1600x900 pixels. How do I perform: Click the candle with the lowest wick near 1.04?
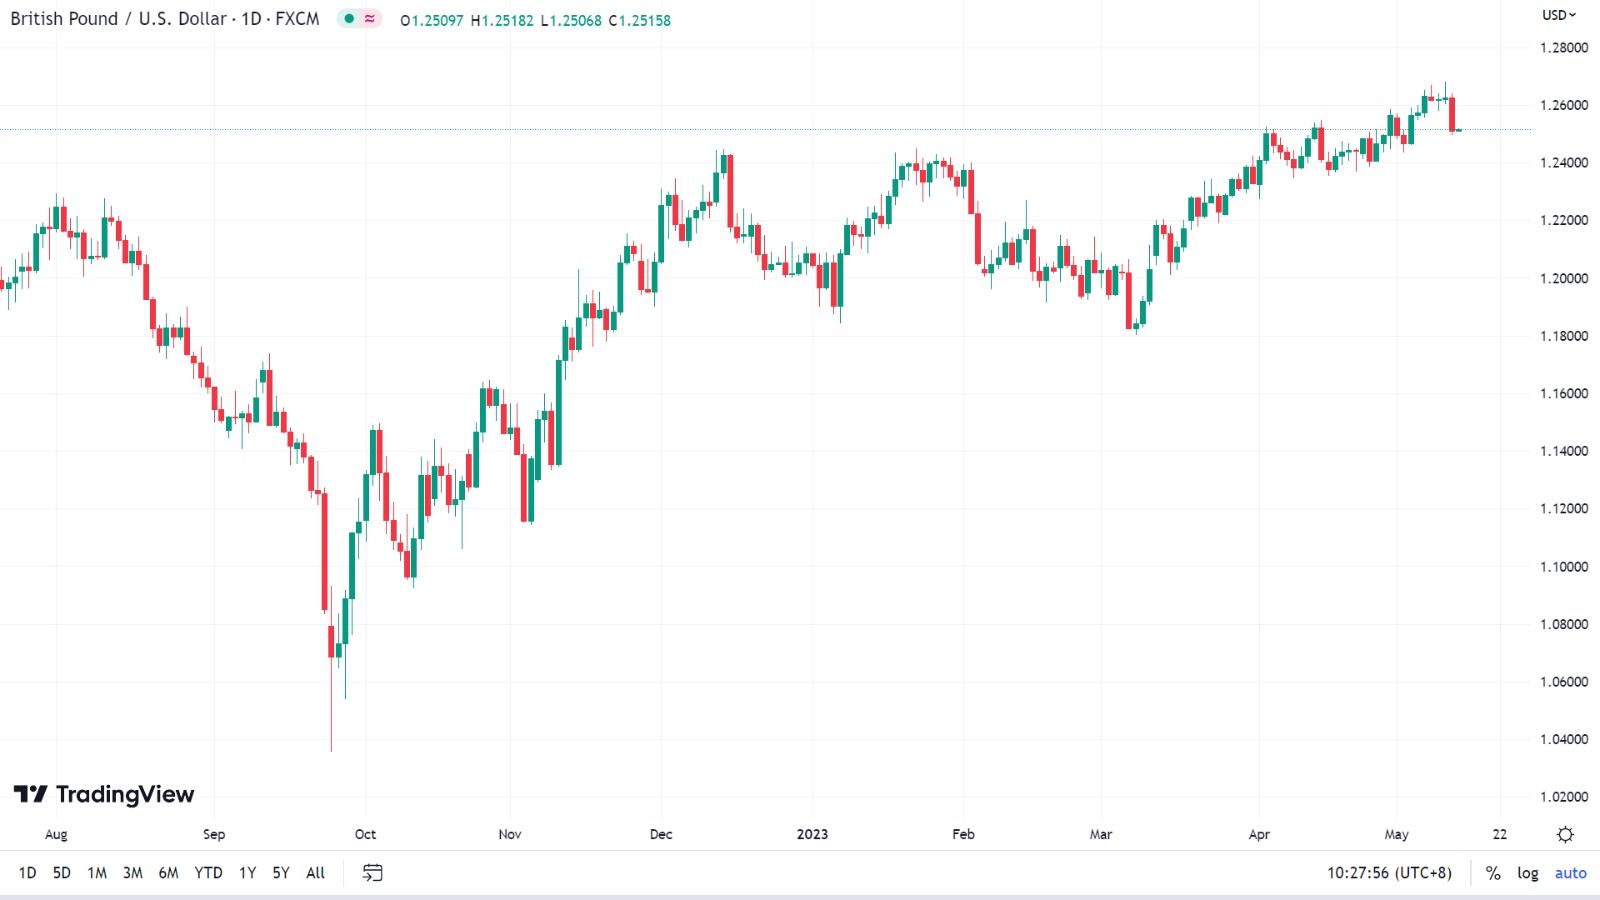point(331,641)
